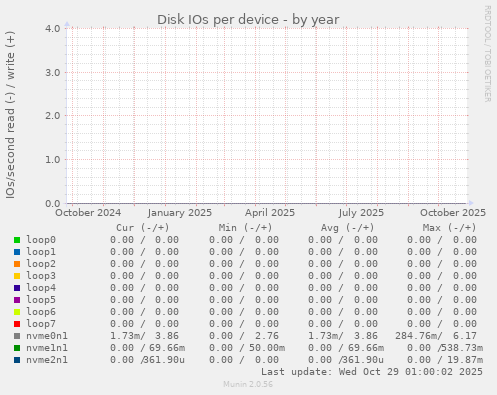Image resolution: width=497 pixels, height=395 pixels.
Task: Click nvme0n1 current value 1.73m/ 3.86
Action: [x=144, y=336]
